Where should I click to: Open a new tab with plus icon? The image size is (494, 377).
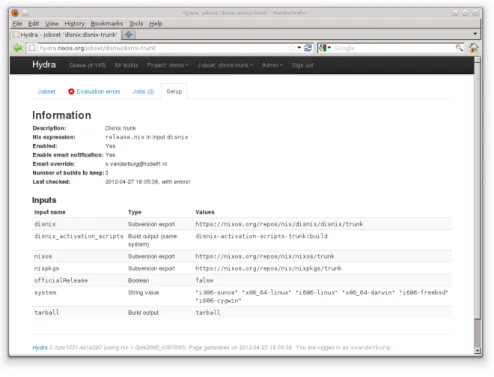pos(128,35)
